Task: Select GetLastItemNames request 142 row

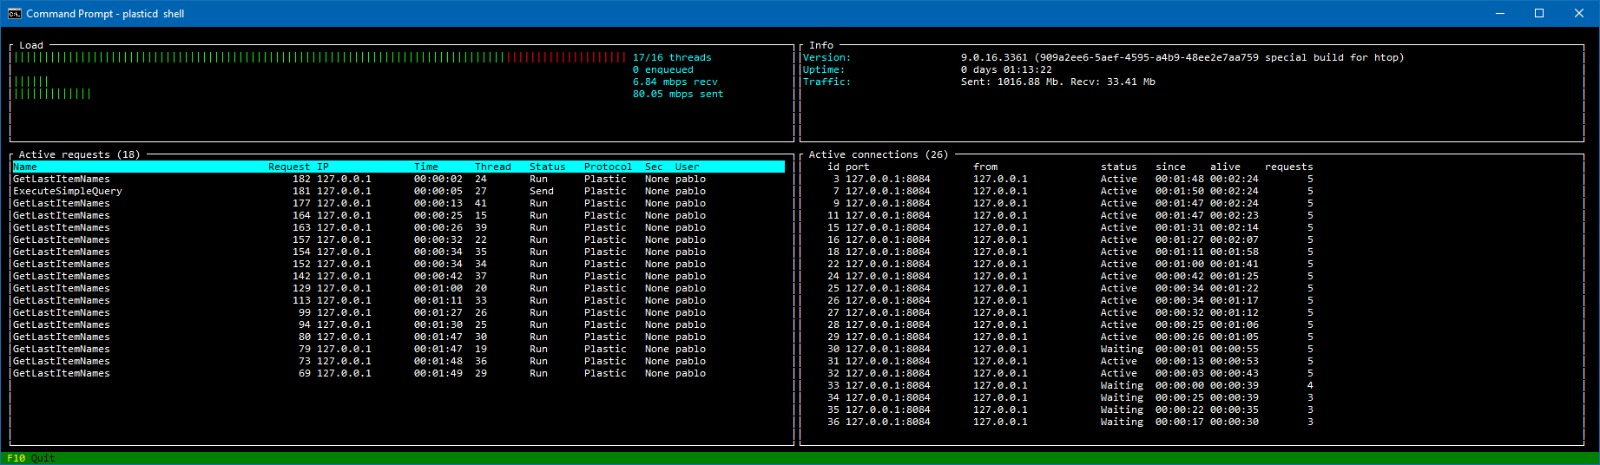Action: click(398, 276)
